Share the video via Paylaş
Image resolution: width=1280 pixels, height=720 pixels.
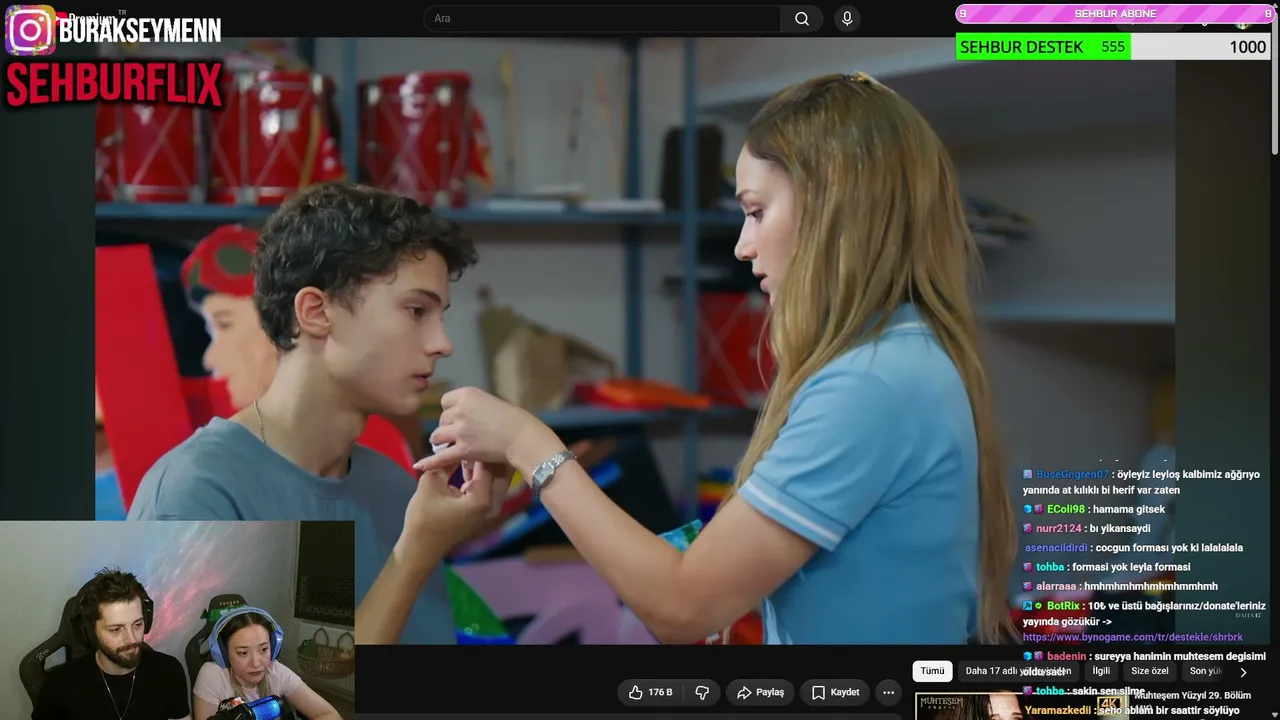[760, 692]
